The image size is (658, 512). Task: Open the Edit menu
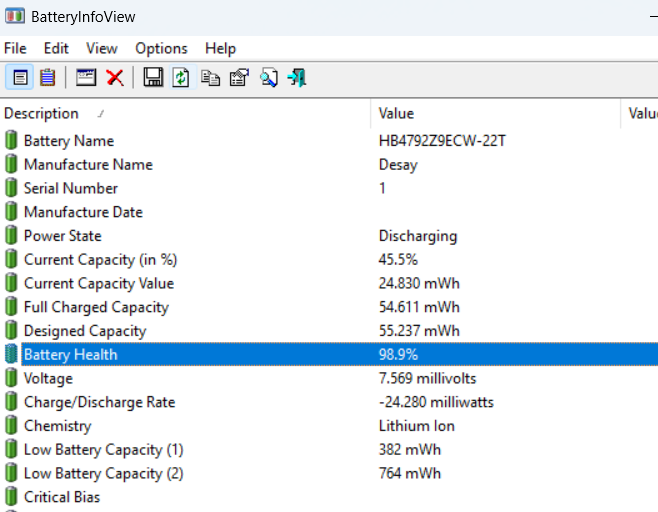(56, 48)
